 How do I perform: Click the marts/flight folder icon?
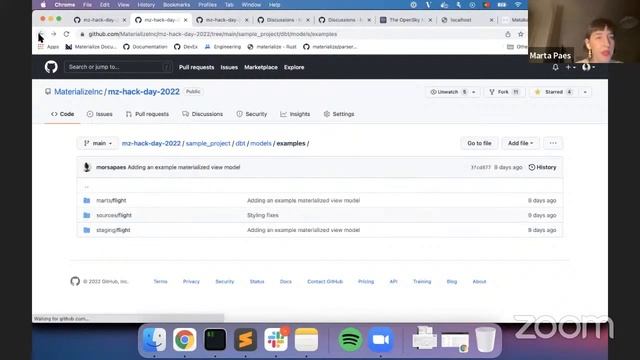click(x=87, y=200)
